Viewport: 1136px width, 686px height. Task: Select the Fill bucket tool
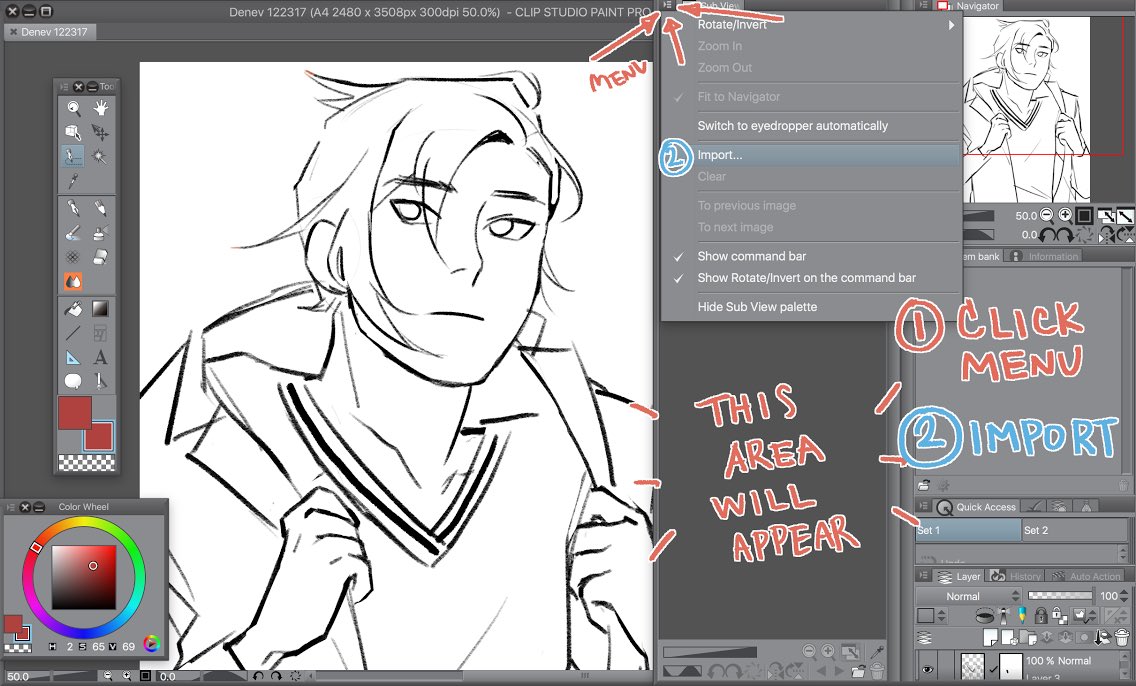point(73,309)
